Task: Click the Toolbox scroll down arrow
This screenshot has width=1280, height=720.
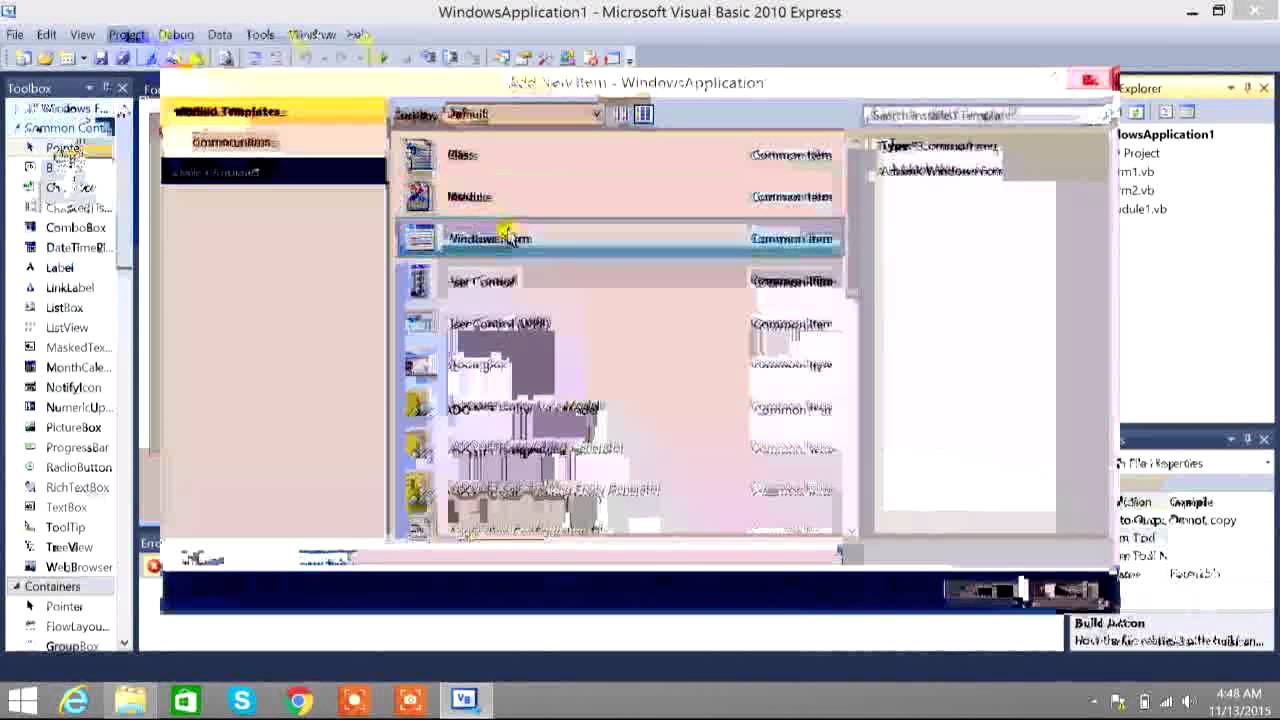Action: coord(125,643)
